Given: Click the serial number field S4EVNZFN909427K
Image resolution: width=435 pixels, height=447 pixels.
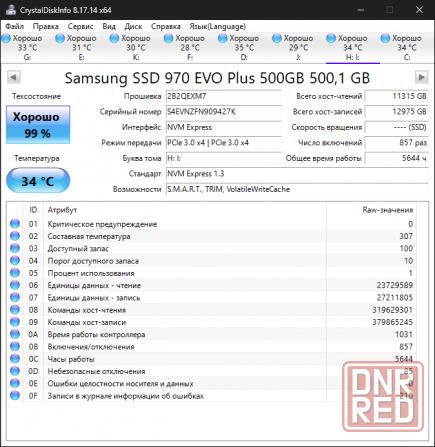Looking at the screenshot, I should tap(224, 112).
